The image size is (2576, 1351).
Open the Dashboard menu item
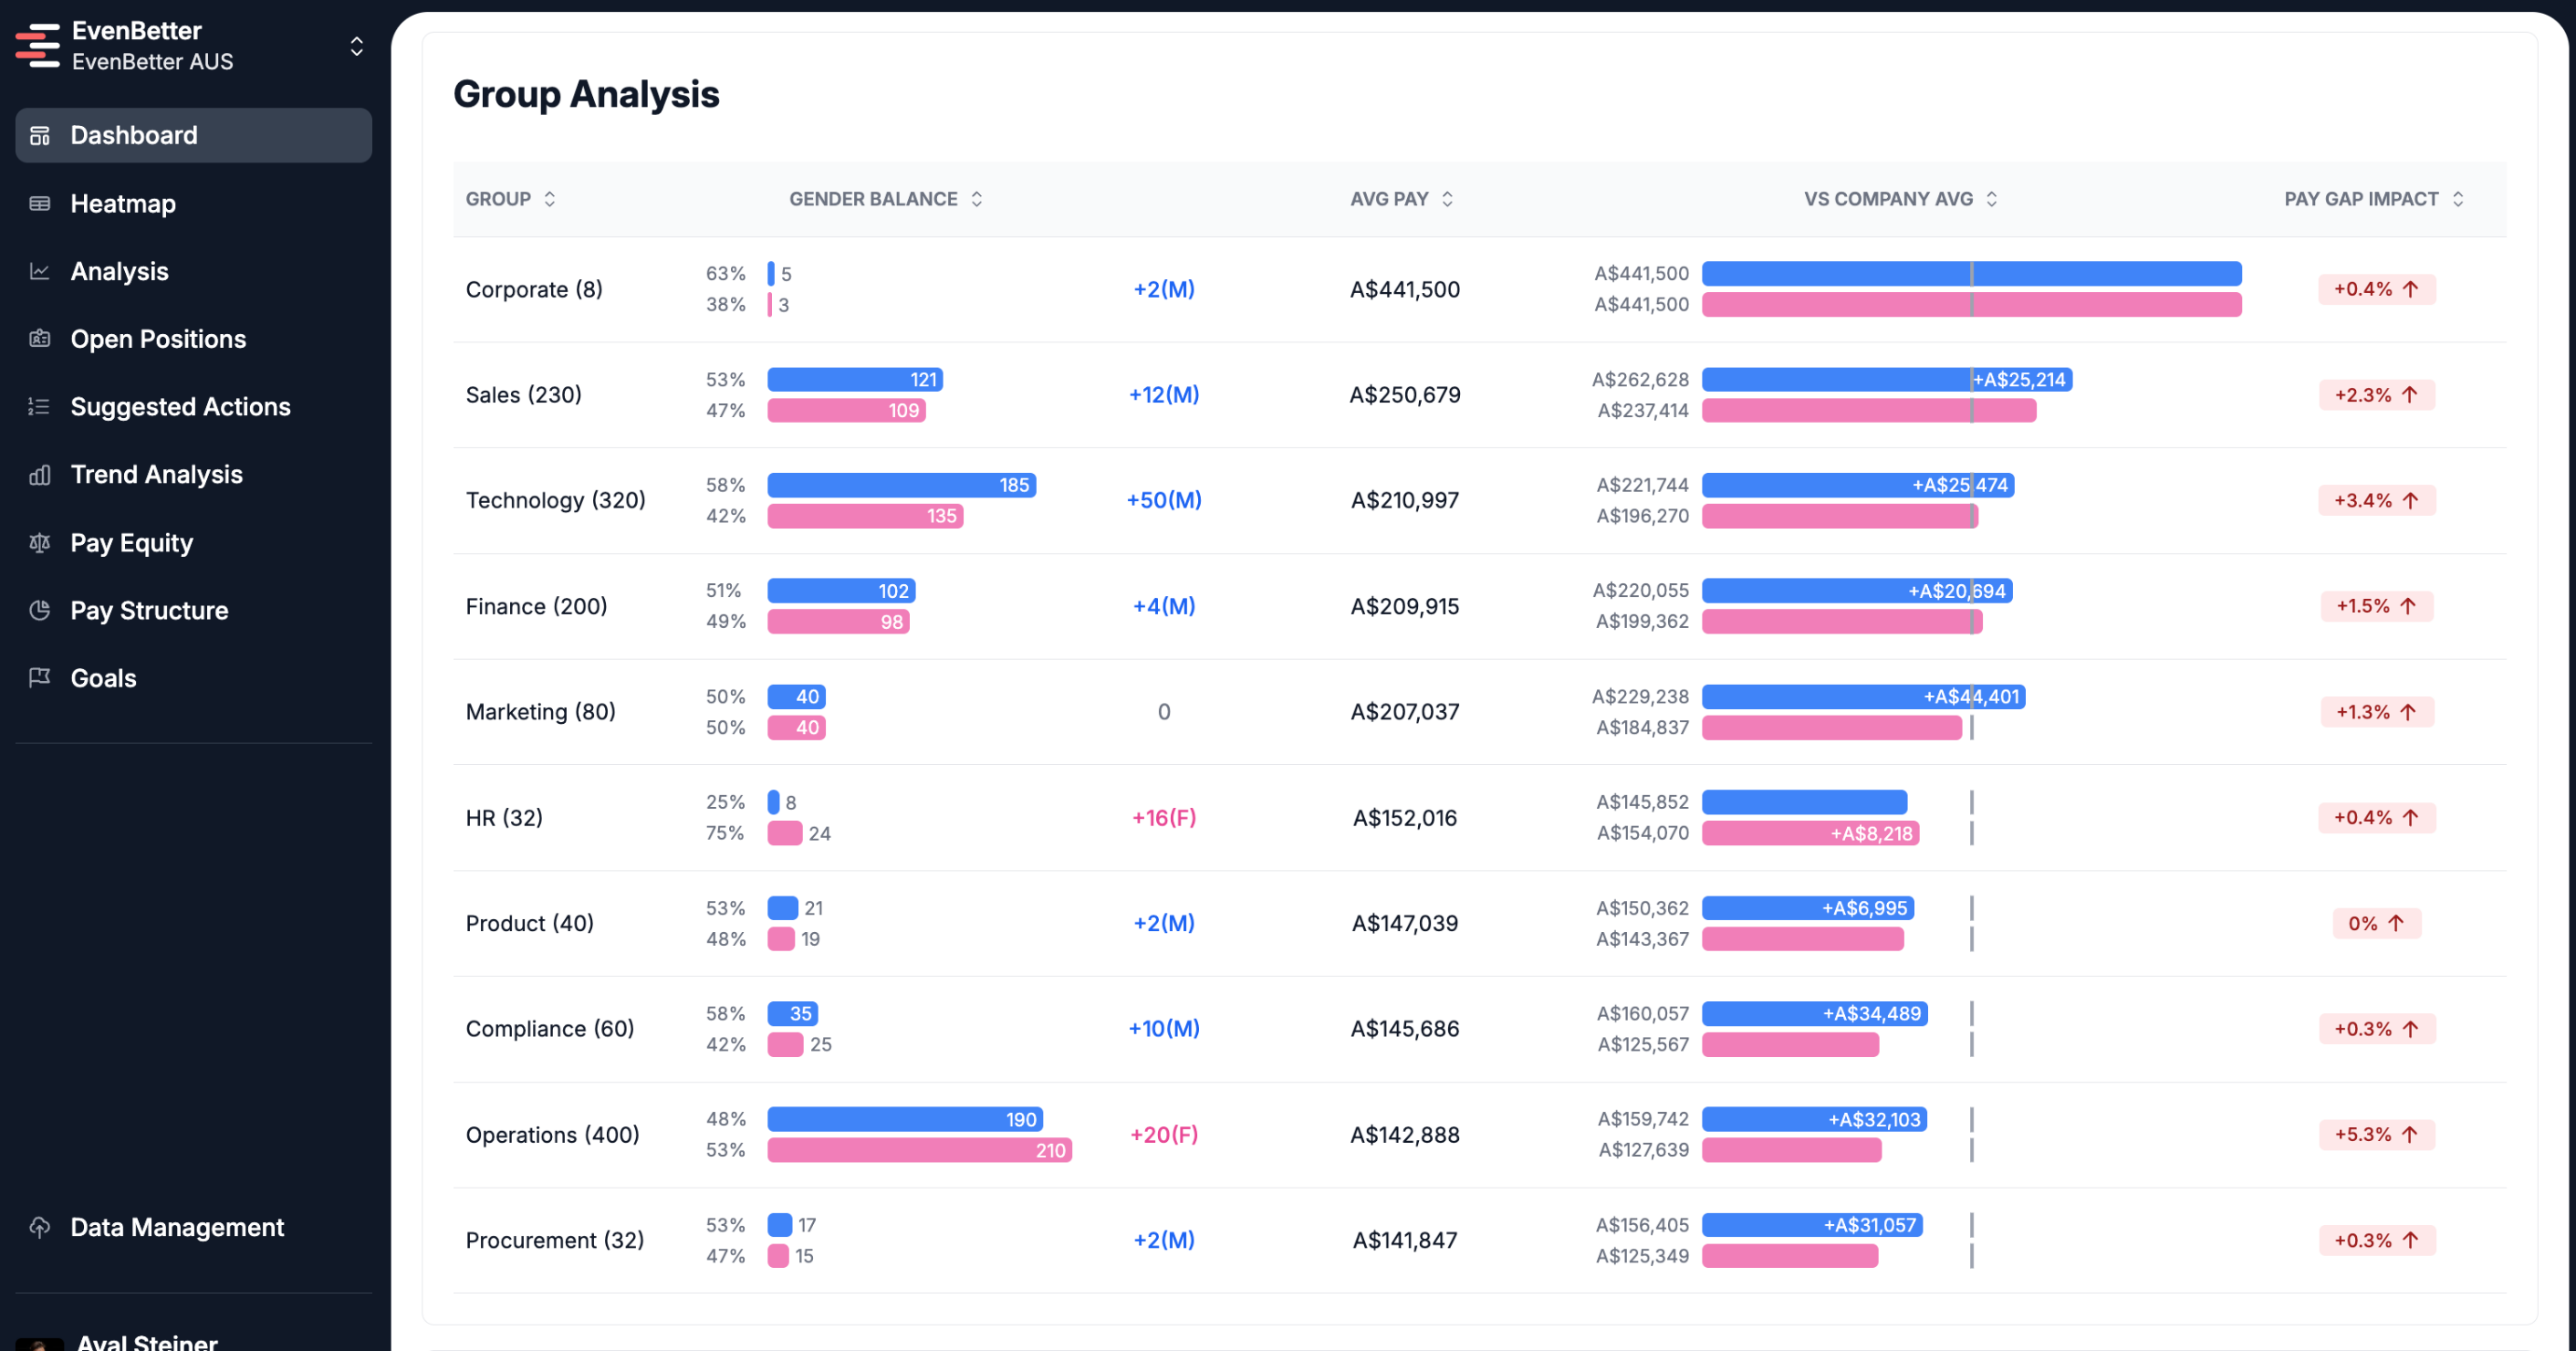click(x=194, y=135)
